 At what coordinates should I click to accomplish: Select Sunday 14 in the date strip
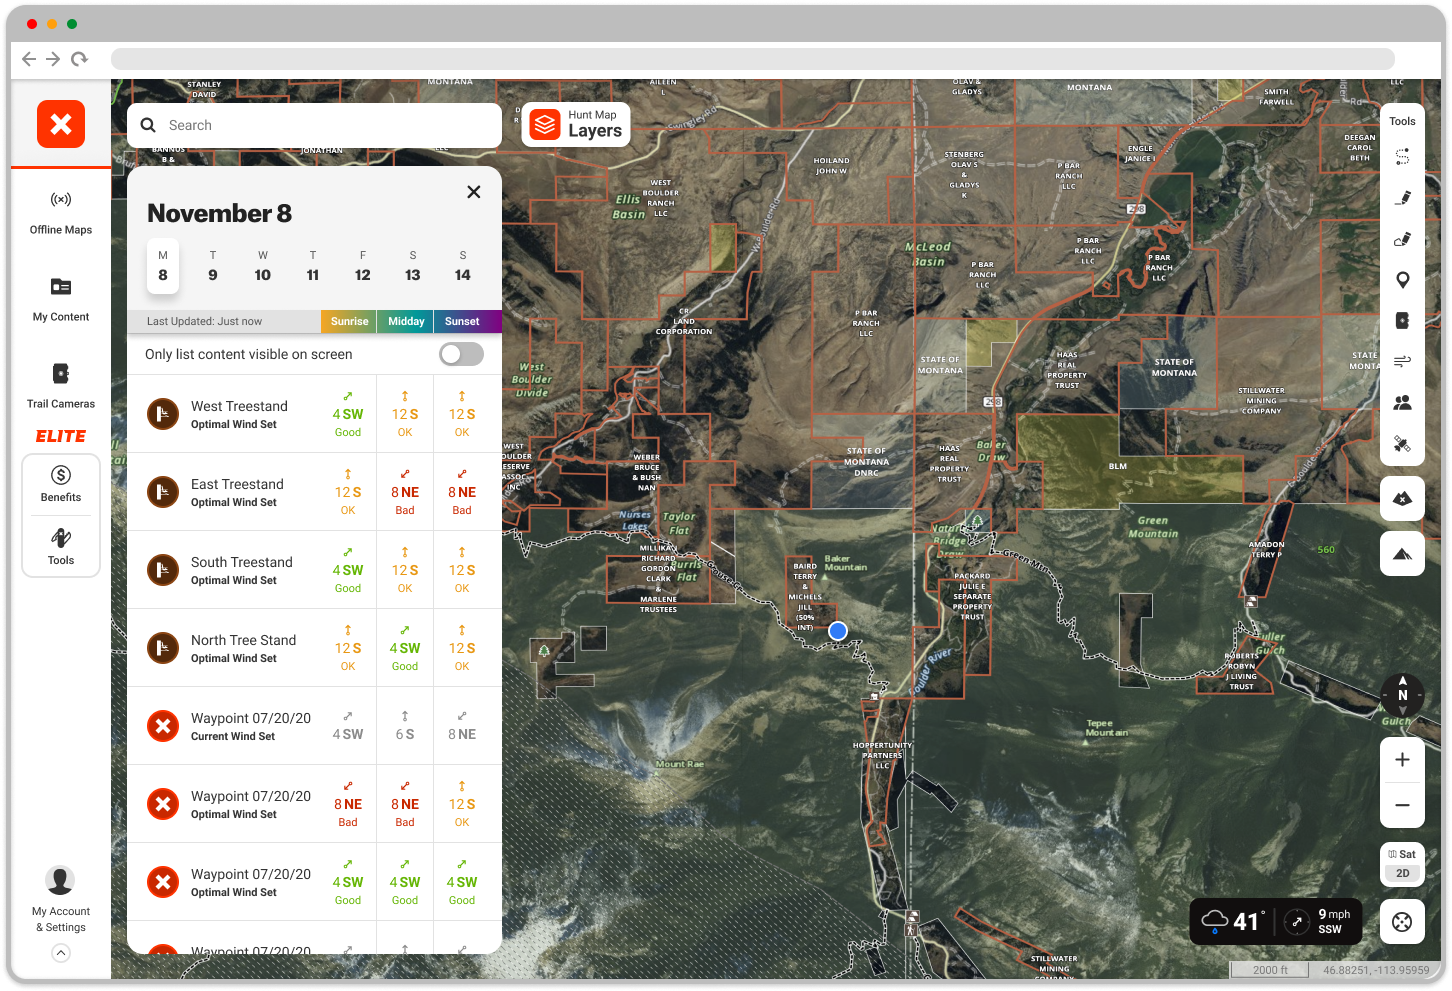(x=463, y=266)
